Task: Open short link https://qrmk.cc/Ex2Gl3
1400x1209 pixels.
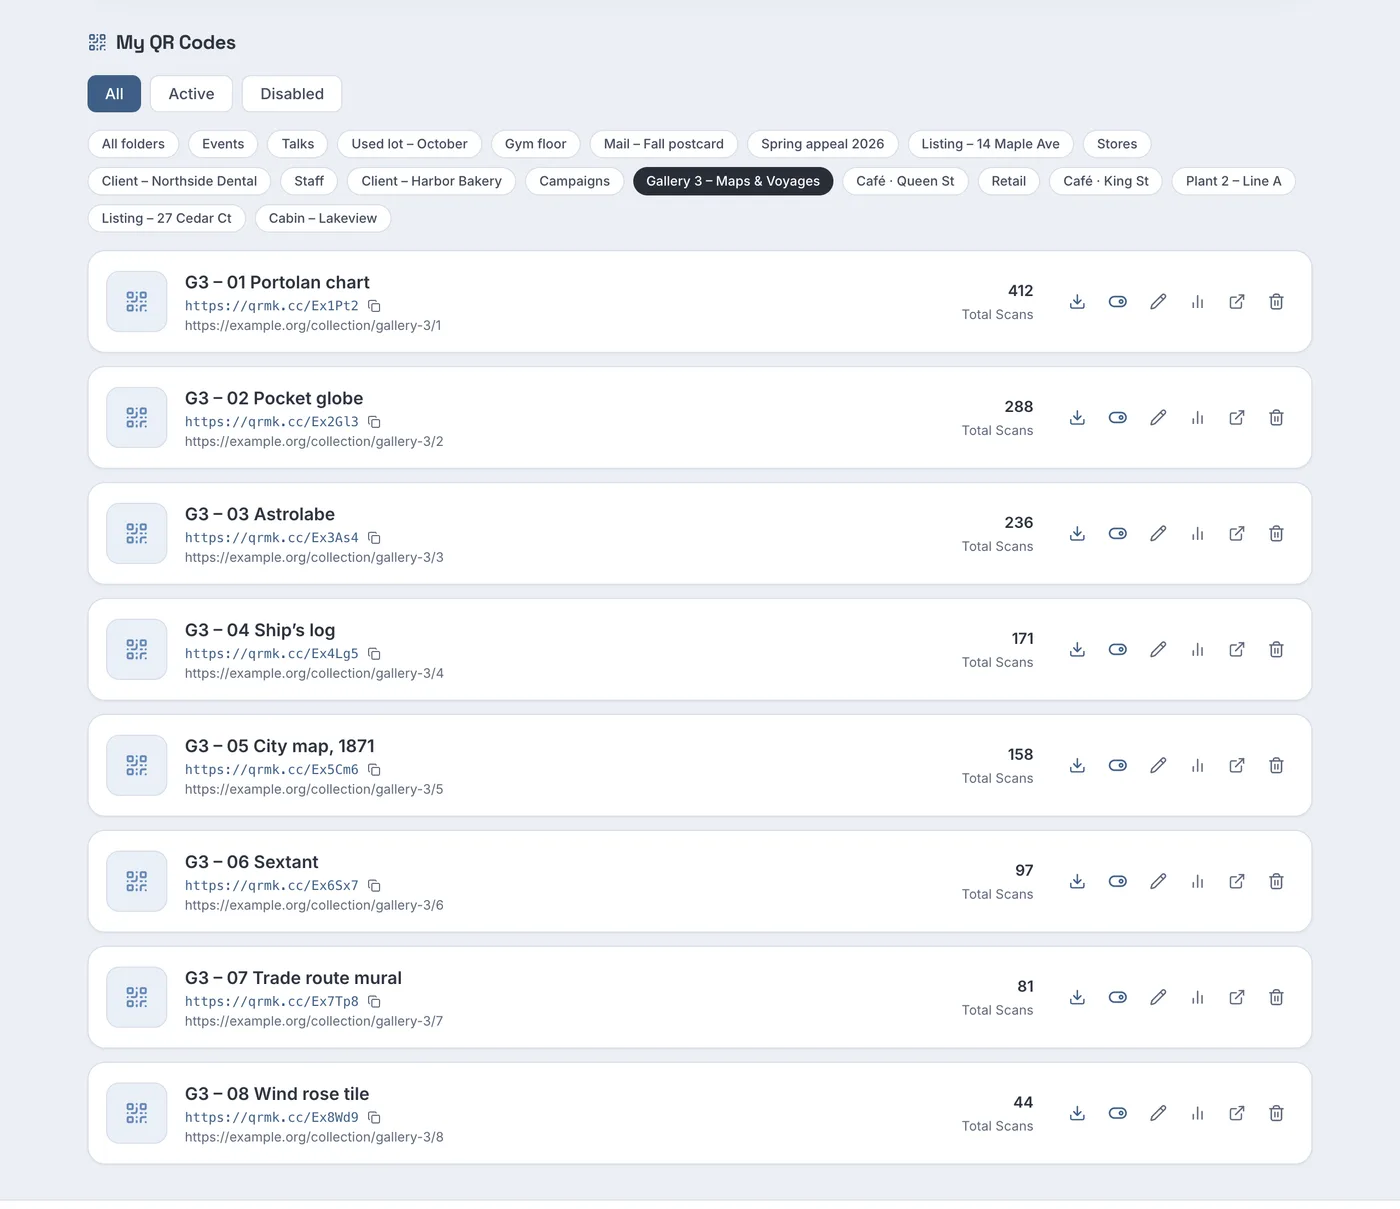Action: pos(272,422)
